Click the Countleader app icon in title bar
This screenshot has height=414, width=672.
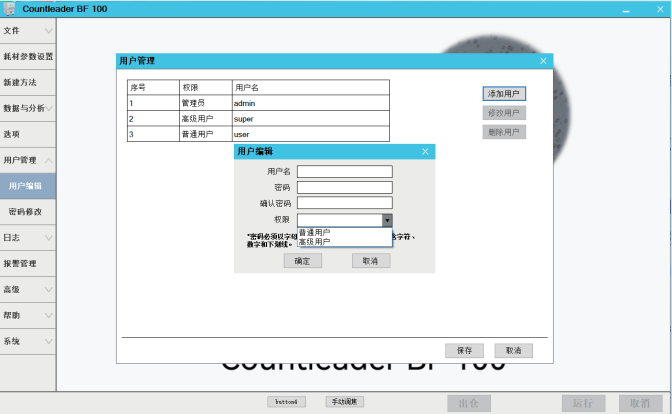coord(8,9)
